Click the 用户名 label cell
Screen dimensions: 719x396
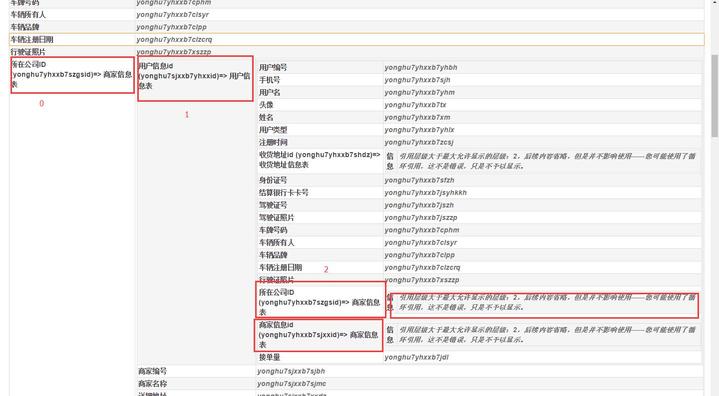[269, 92]
